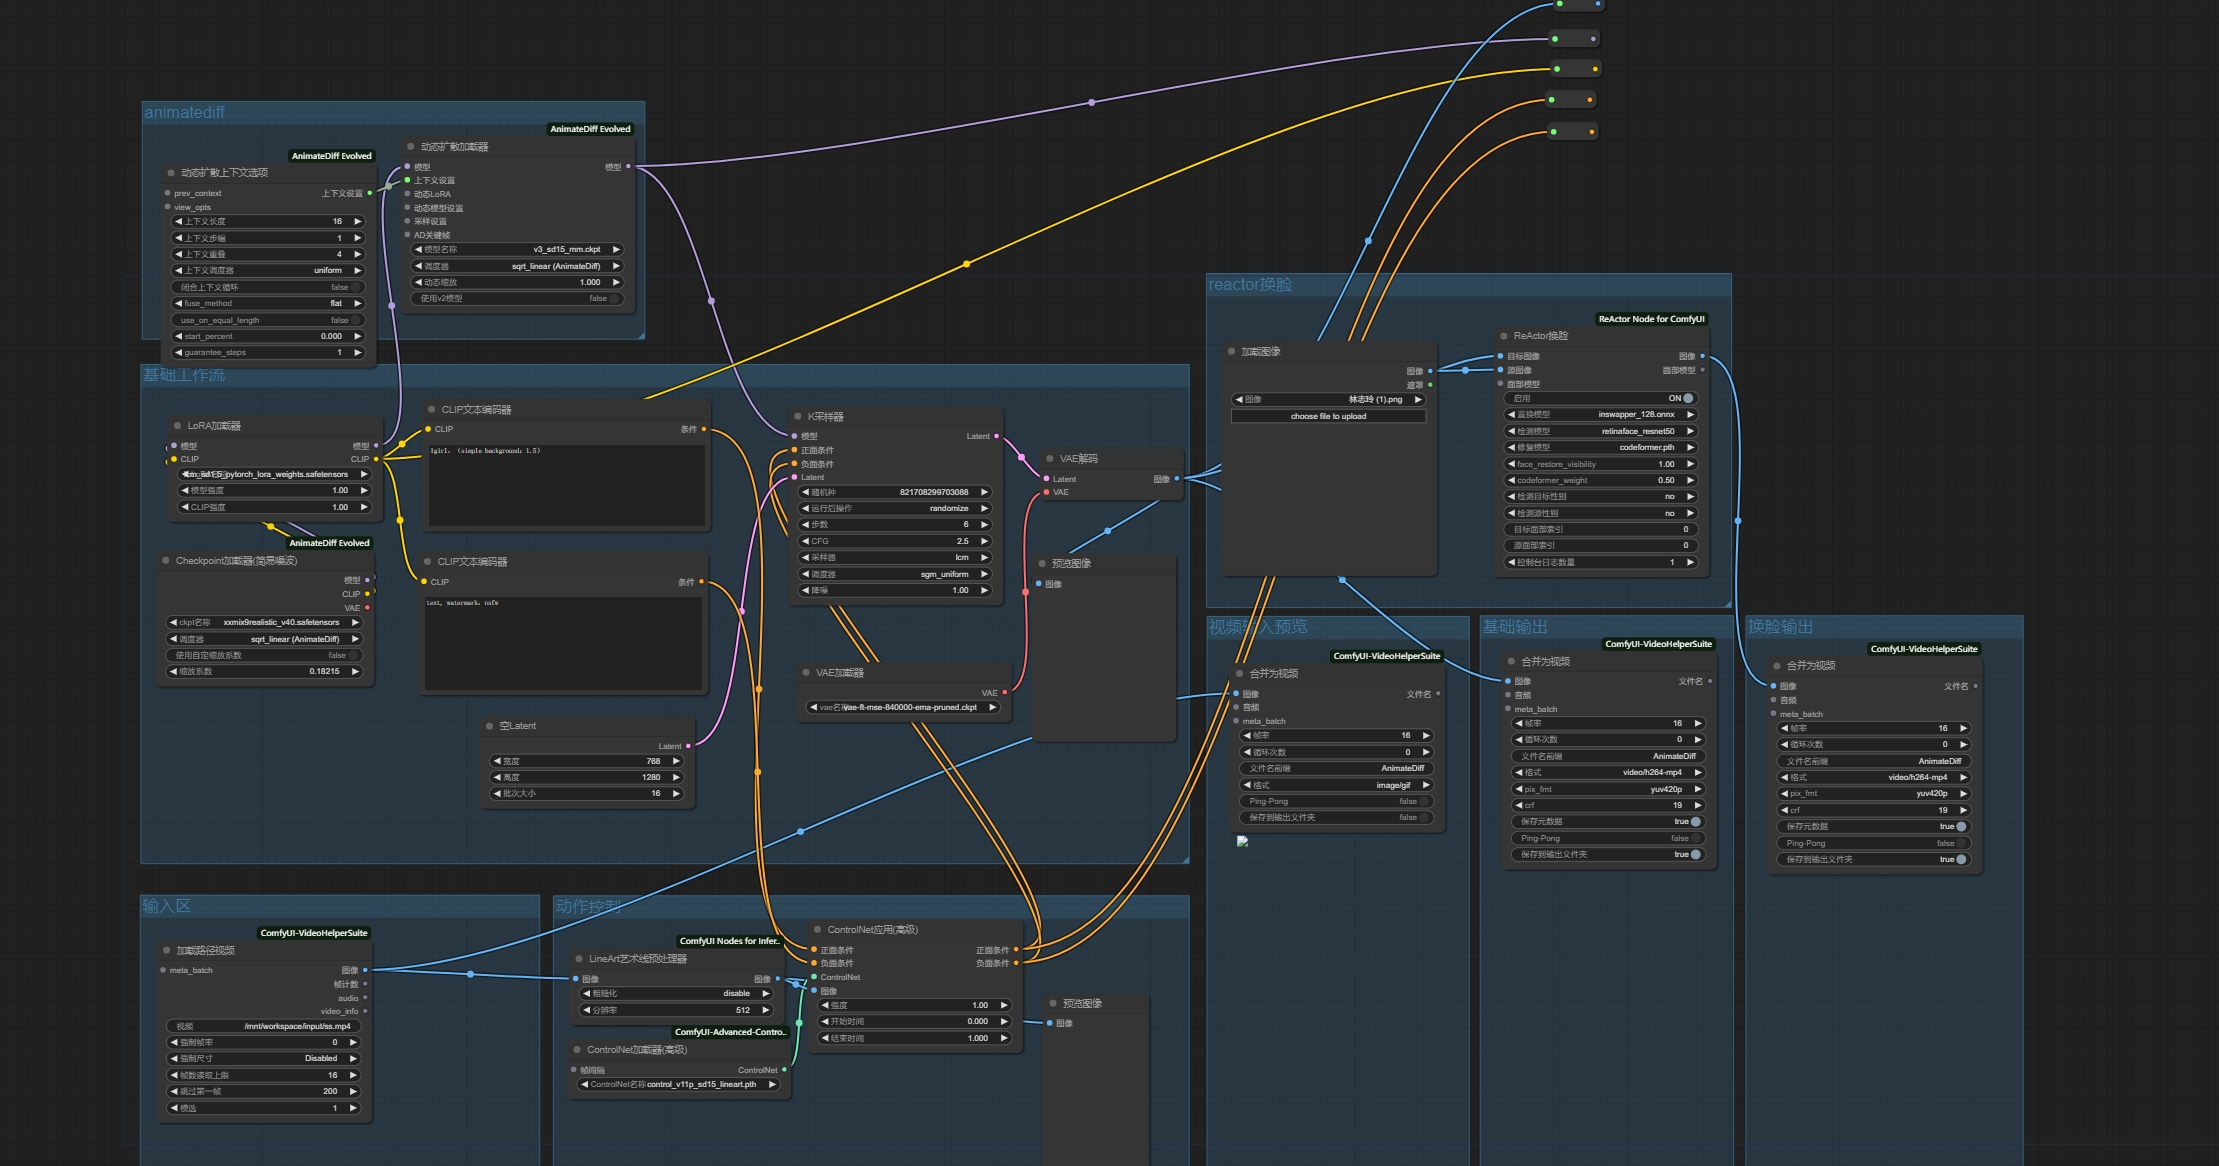This screenshot has width=2219, height=1166.
Task: Collapse the ControlNet应用(高级) node via title dot
Action: (x=817, y=930)
